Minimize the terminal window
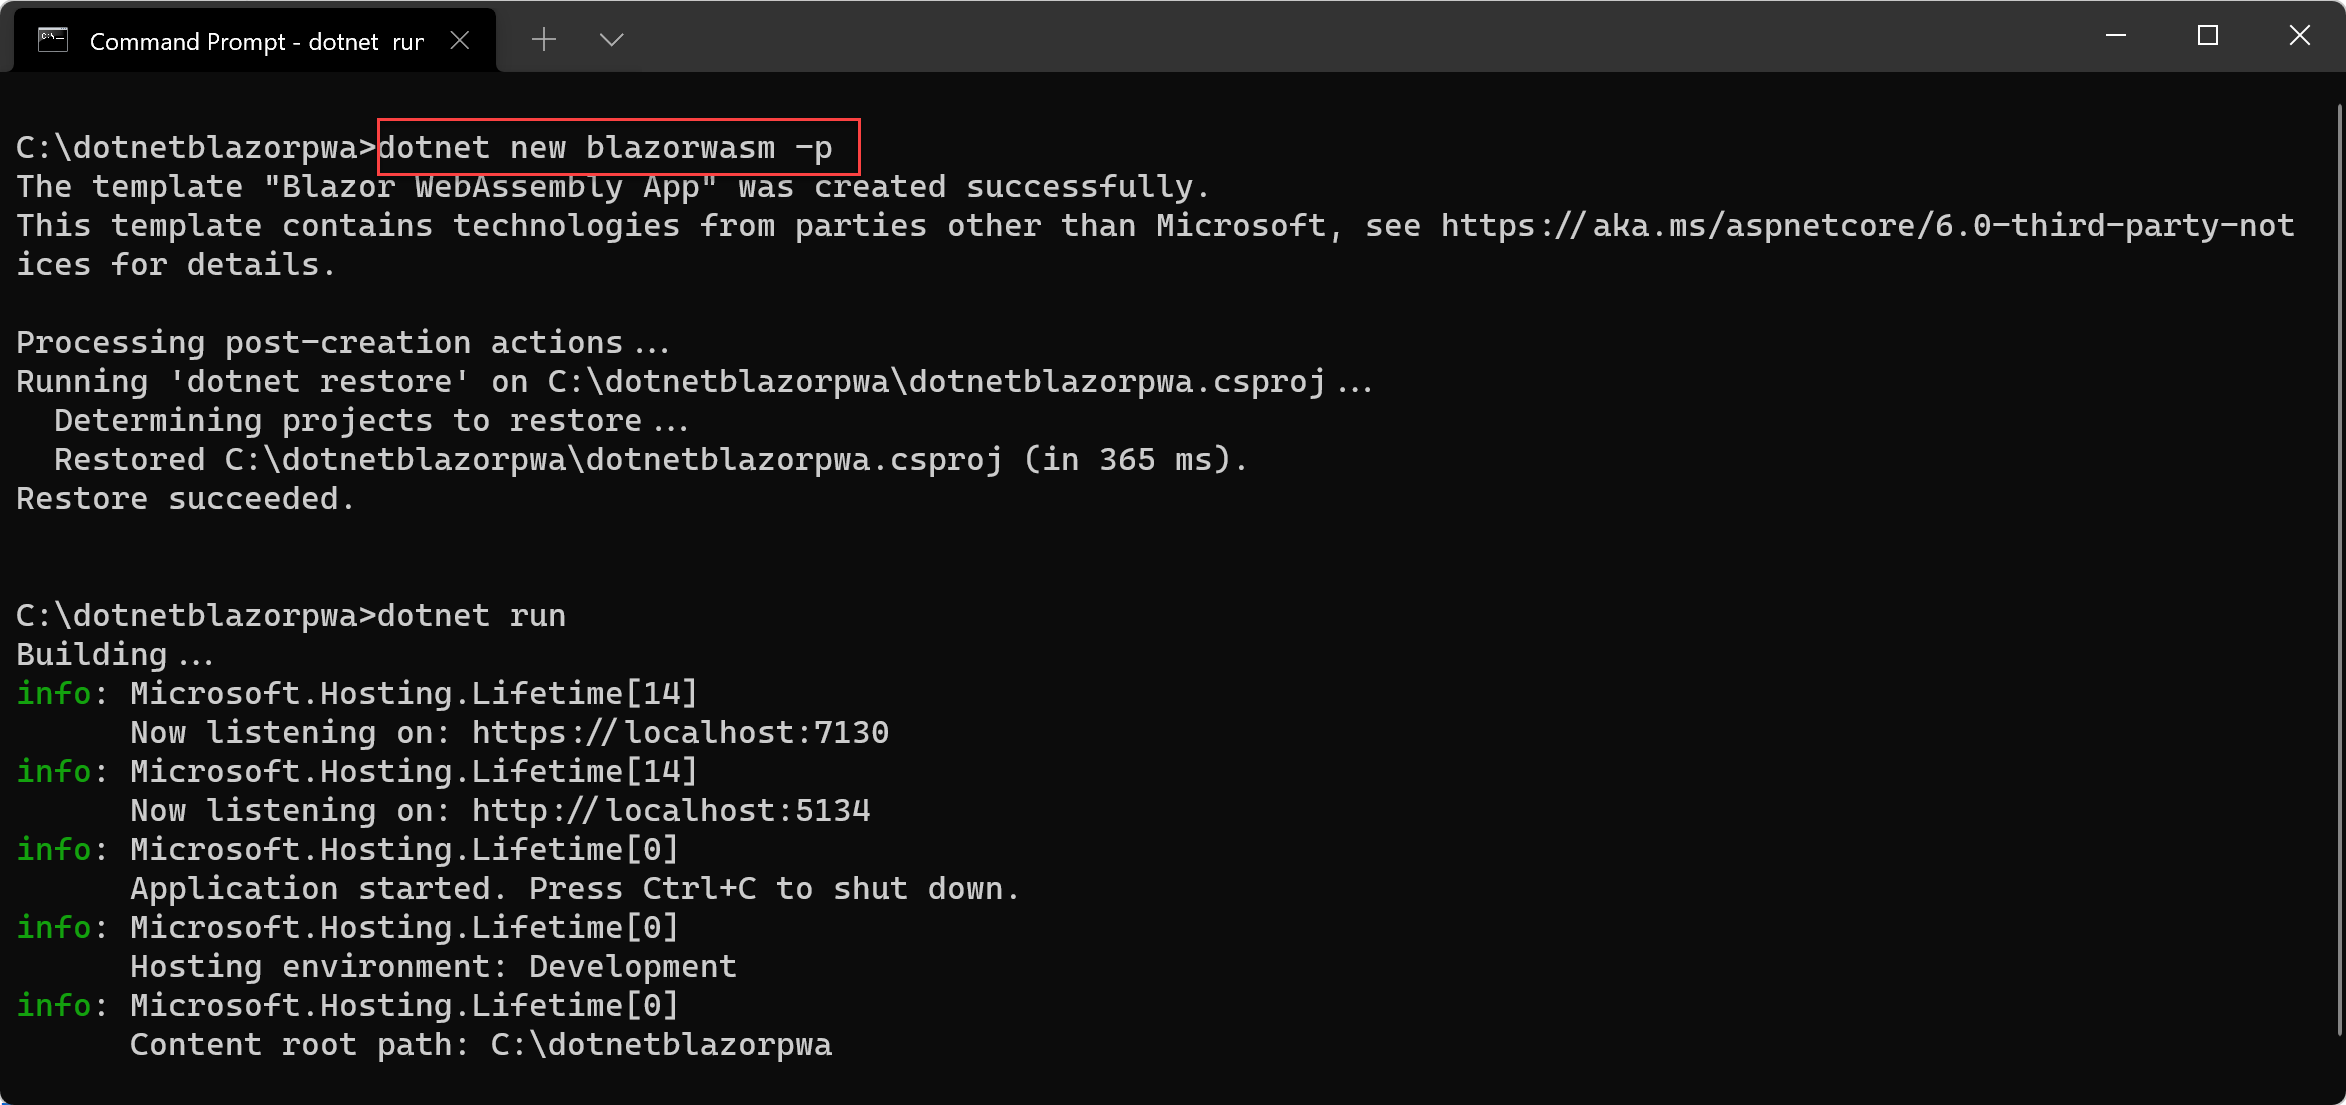2346x1105 pixels. [x=2116, y=36]
